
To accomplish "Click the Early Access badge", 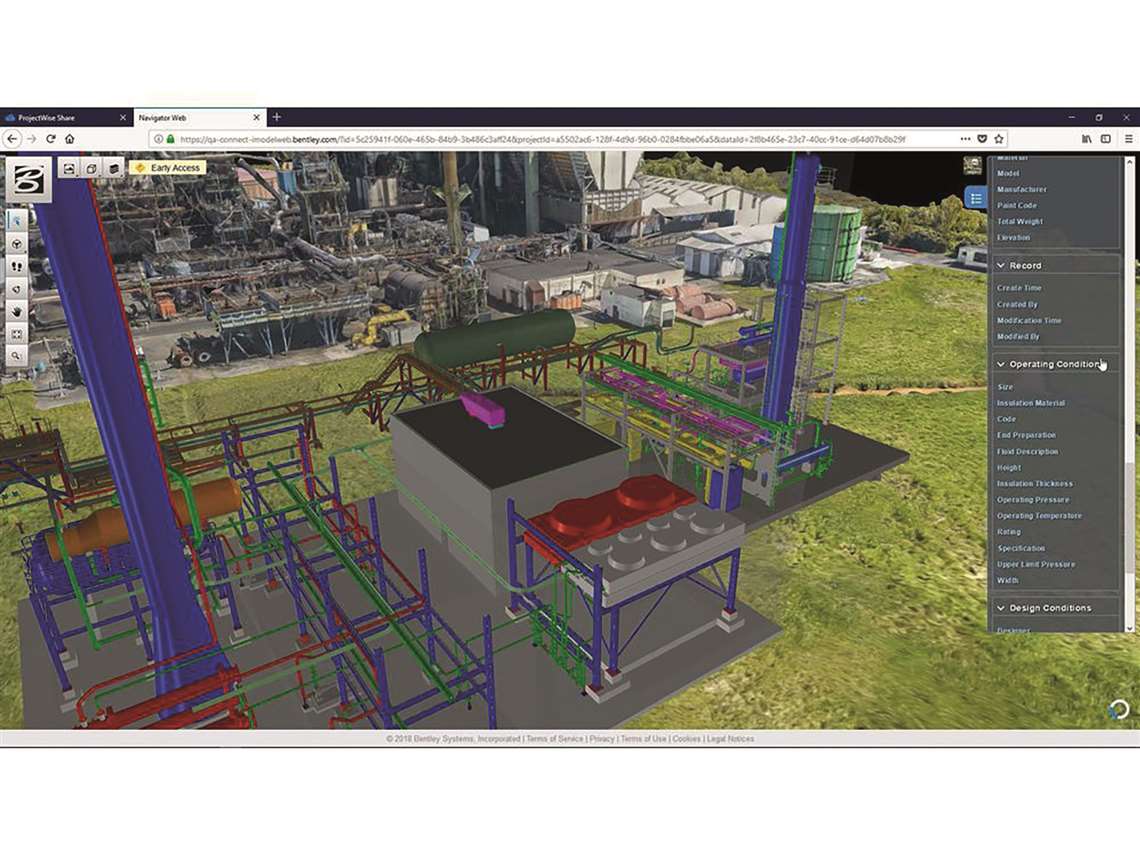I will tap(168, 168).
